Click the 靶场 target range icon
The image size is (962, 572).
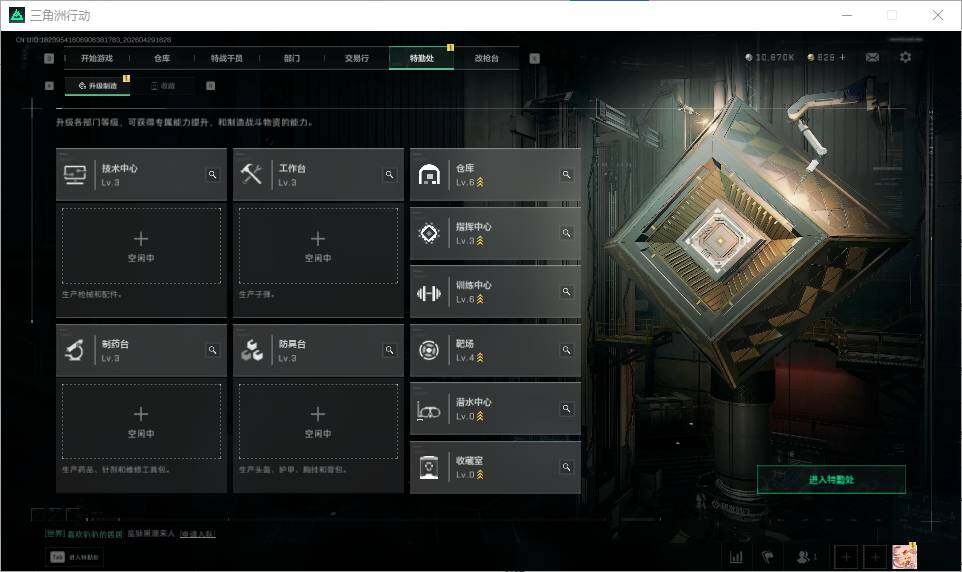click(429, 350)
